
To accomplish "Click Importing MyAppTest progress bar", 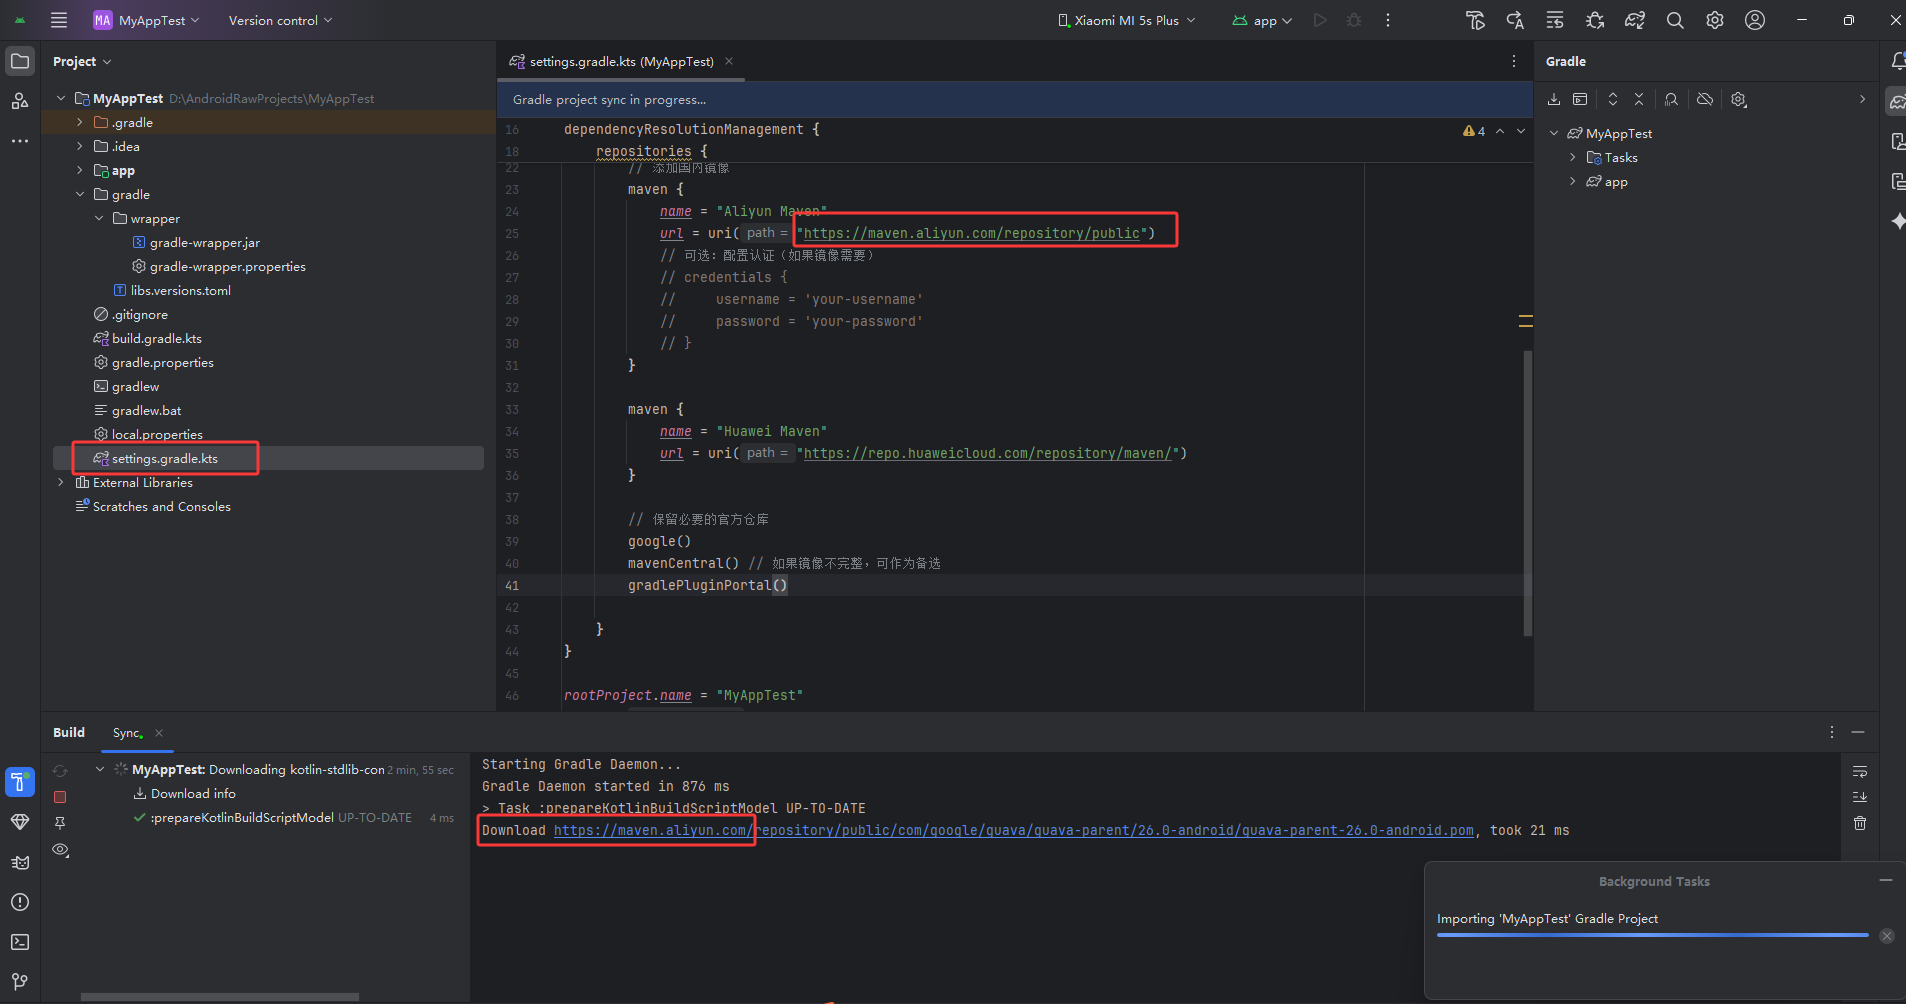I will pos(1652,935).
